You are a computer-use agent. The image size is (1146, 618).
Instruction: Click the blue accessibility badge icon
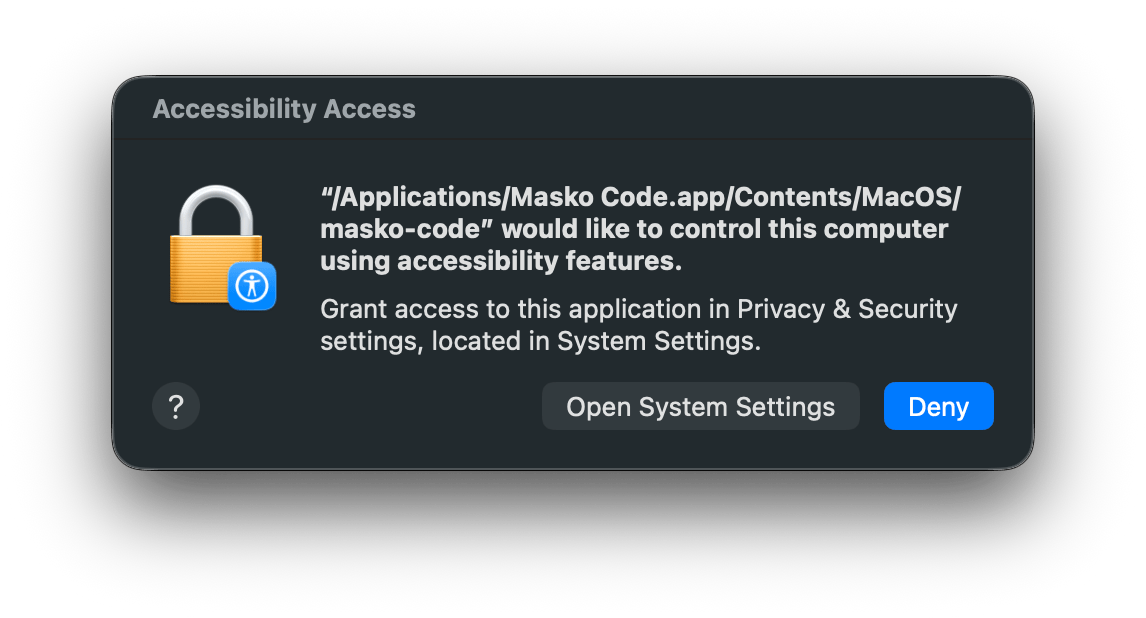point(251,286)
